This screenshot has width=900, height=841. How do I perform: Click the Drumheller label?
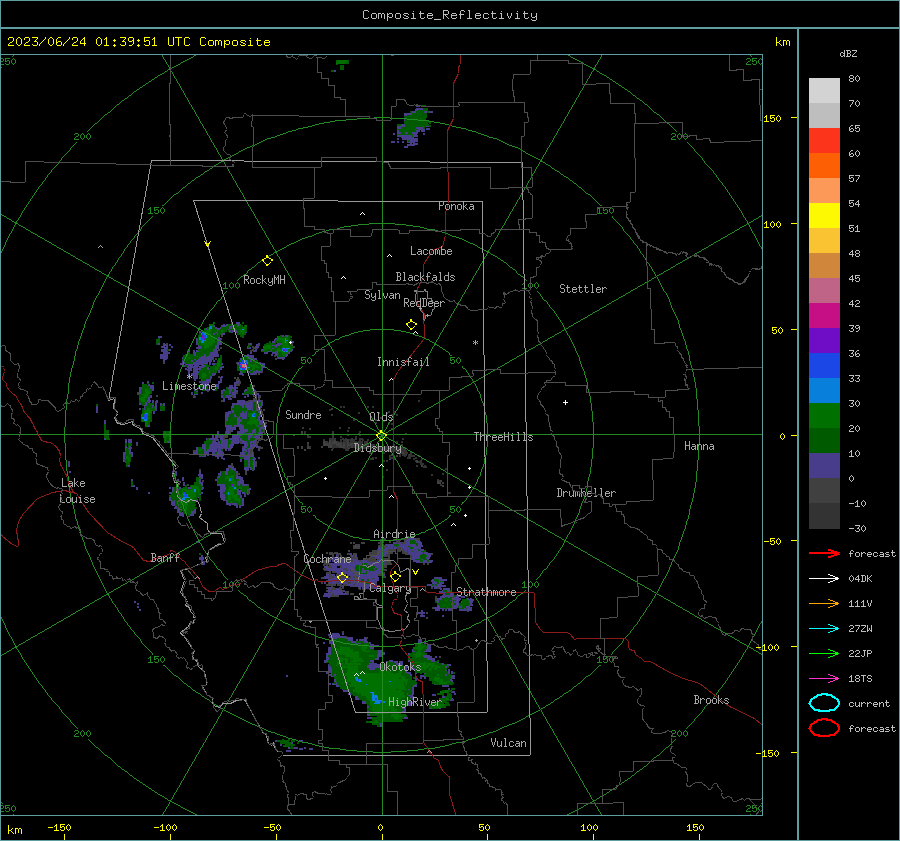click(x=586, y=493)
